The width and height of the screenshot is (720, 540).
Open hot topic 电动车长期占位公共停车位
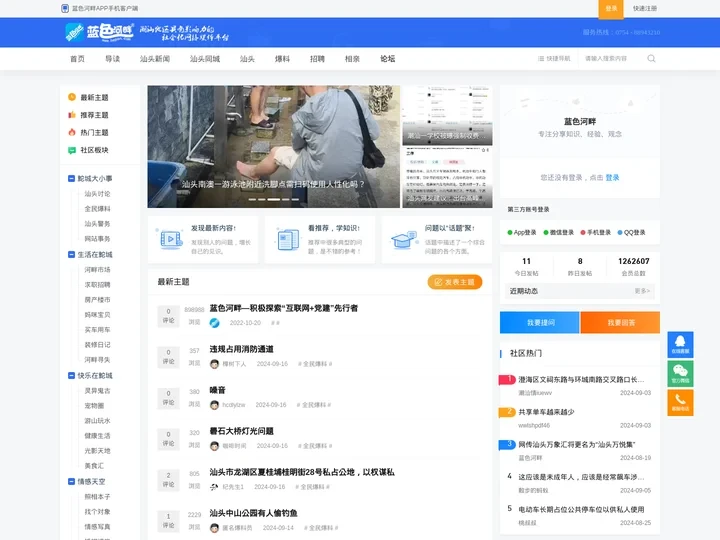[581, 509]
